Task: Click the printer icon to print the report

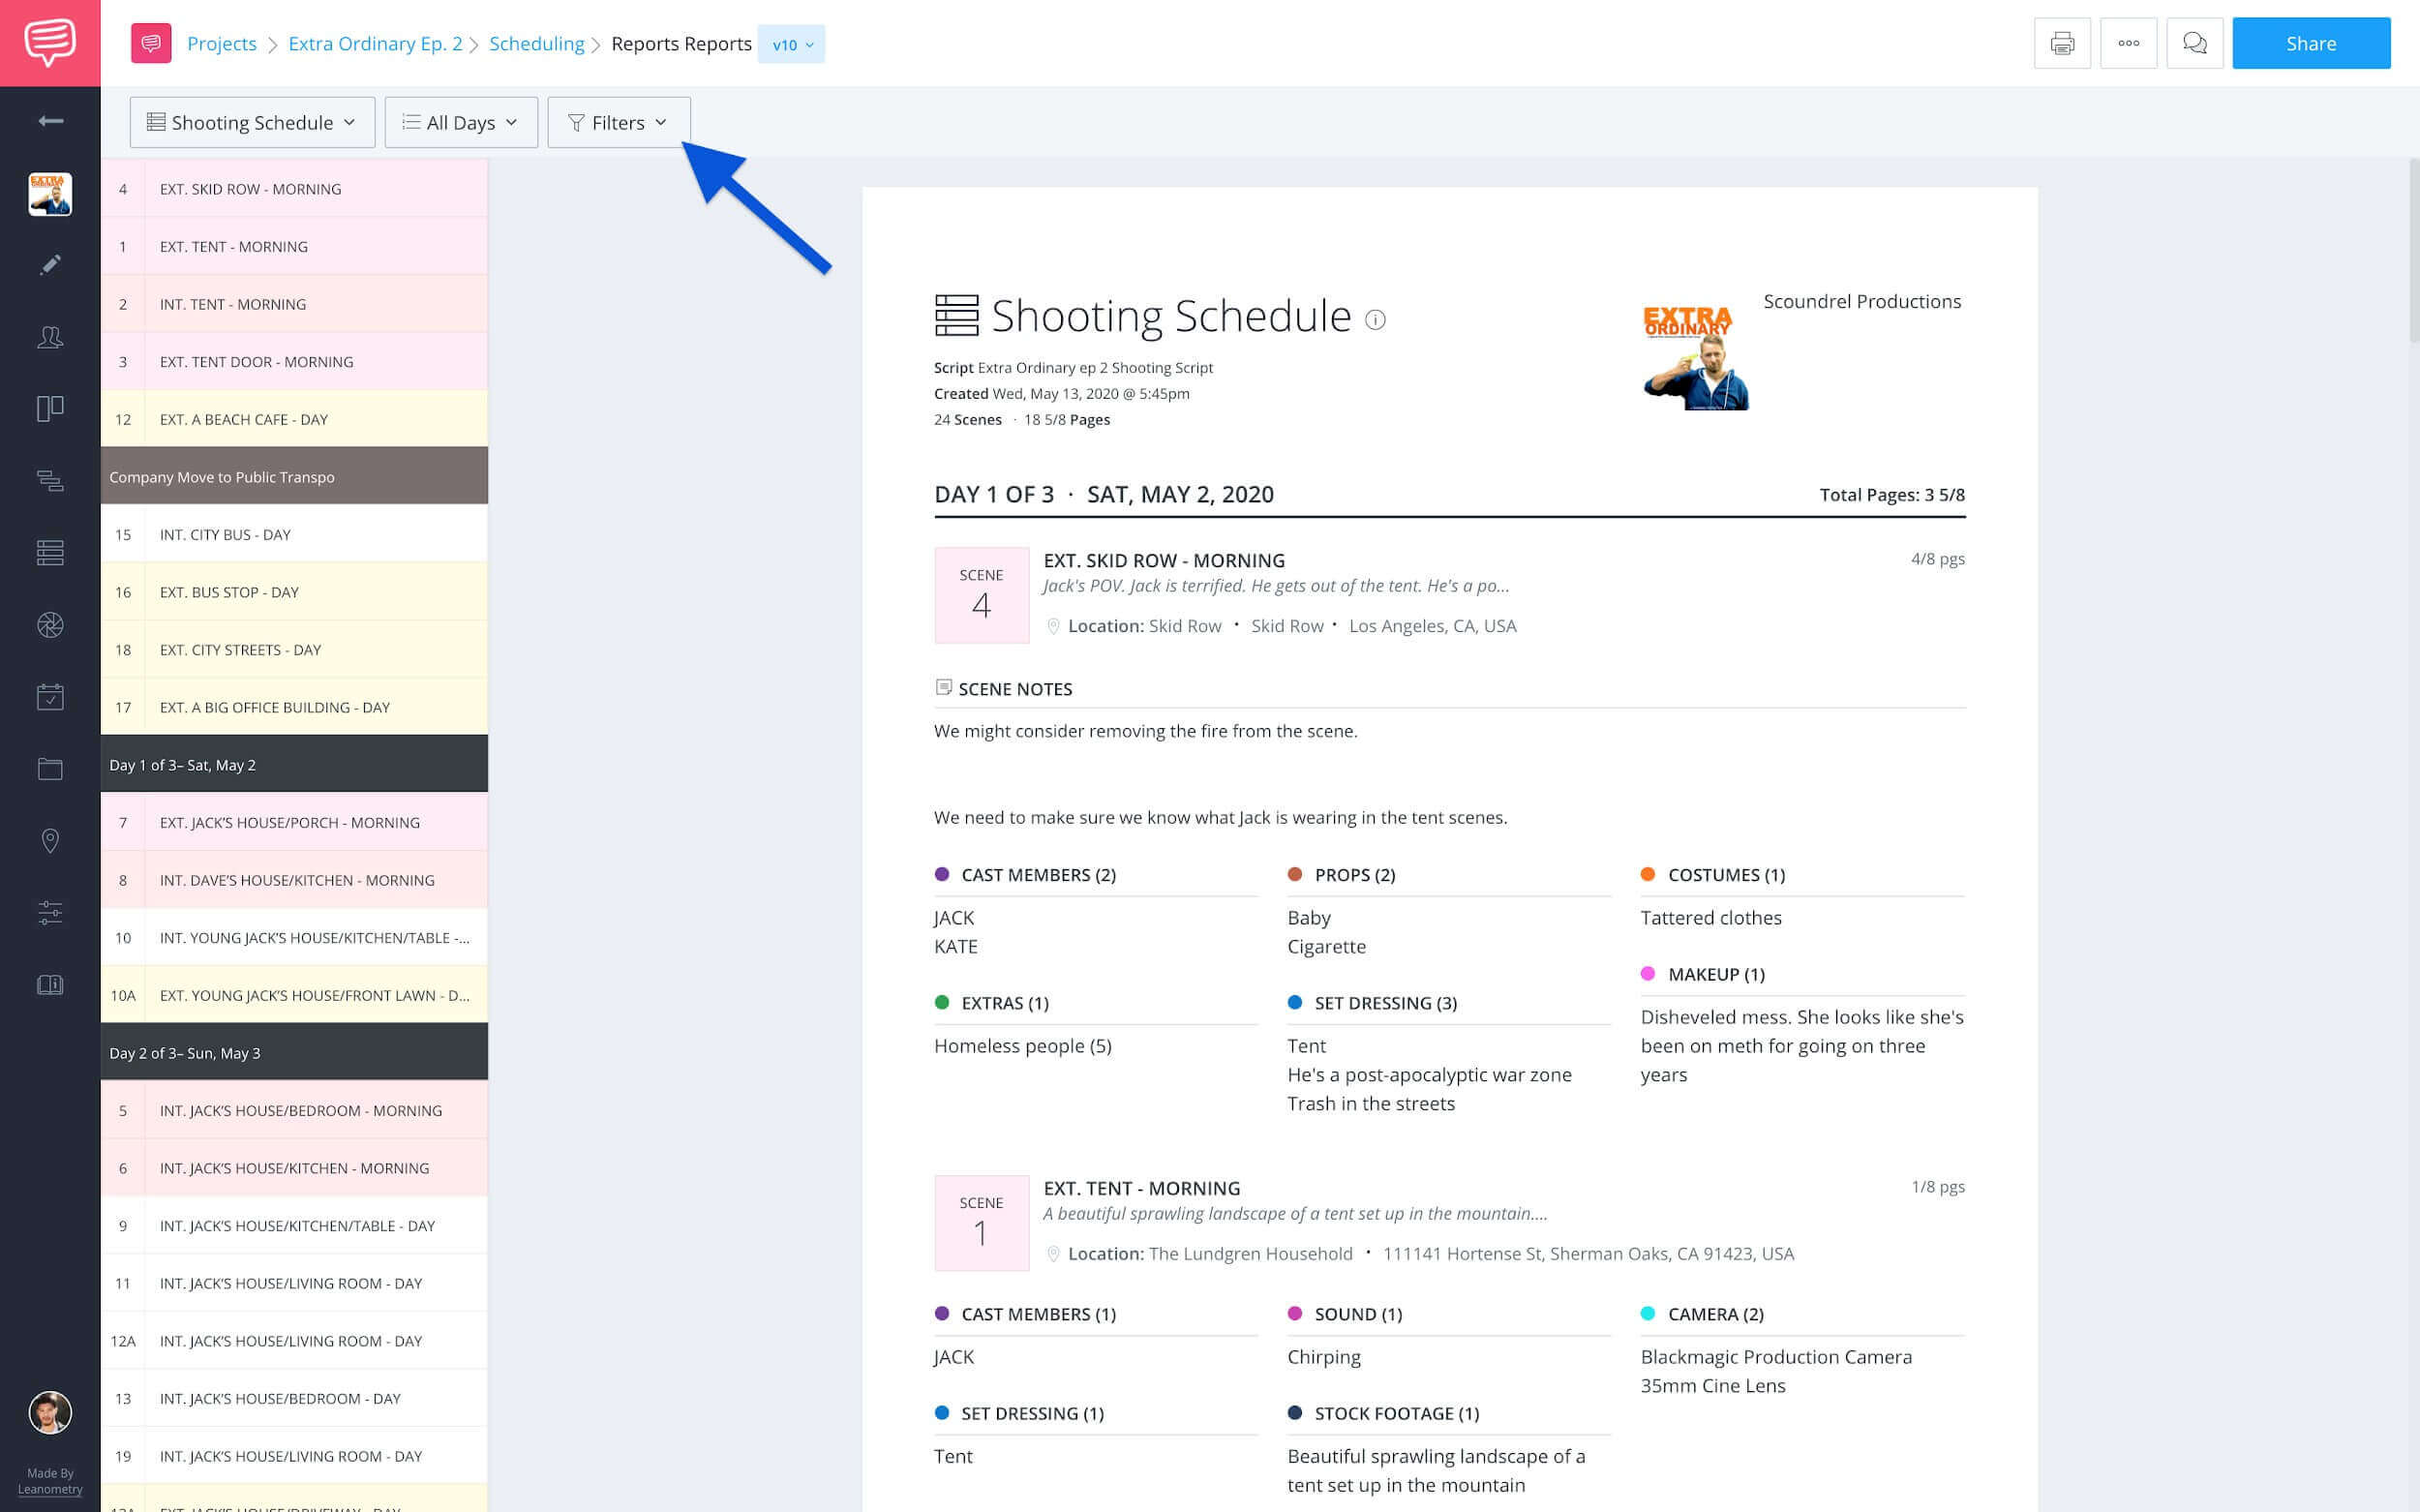Action: tap(2062, 43)
